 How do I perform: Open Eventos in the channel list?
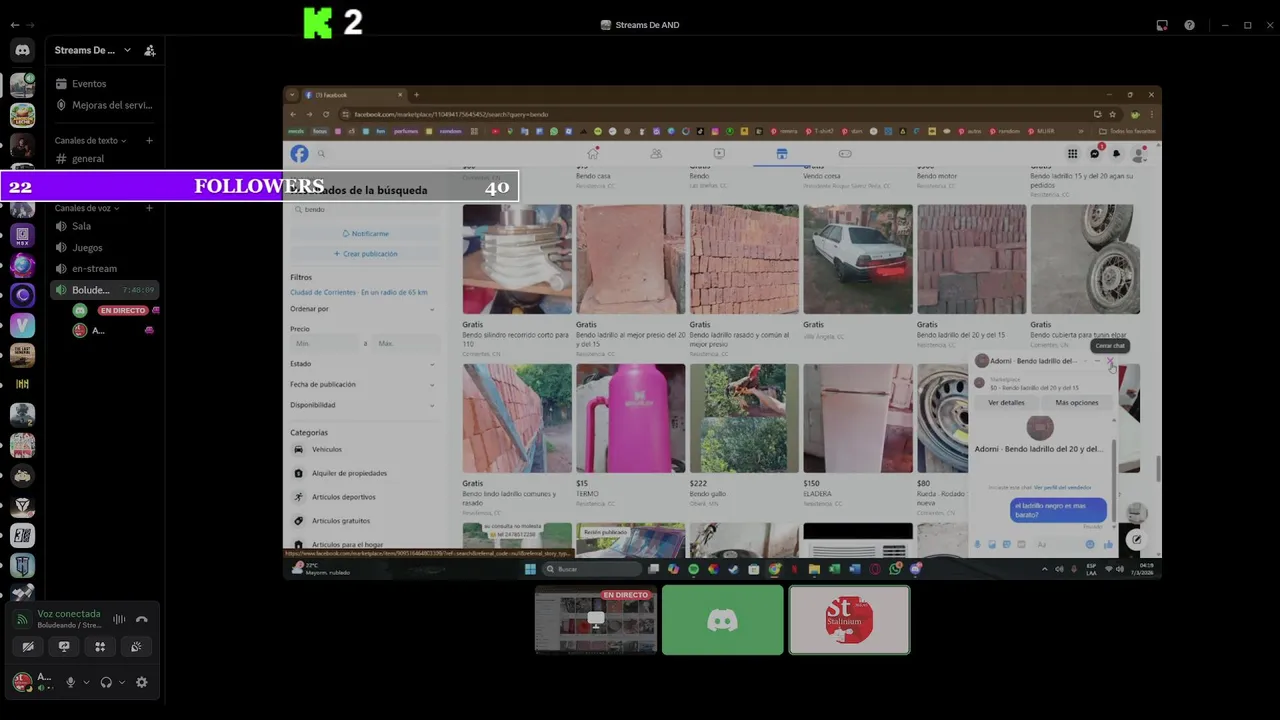tap(104, 84)
